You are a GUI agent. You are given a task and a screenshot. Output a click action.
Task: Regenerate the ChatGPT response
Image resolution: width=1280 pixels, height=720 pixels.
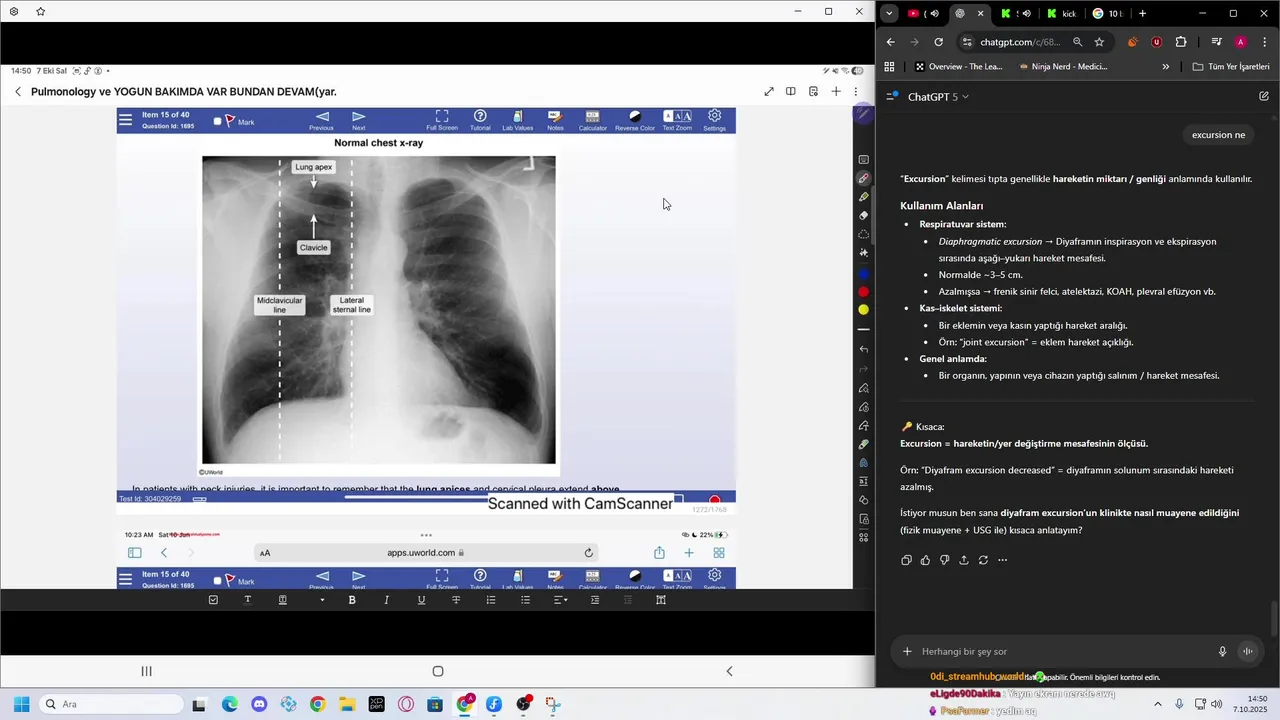(x=983, y=560)
